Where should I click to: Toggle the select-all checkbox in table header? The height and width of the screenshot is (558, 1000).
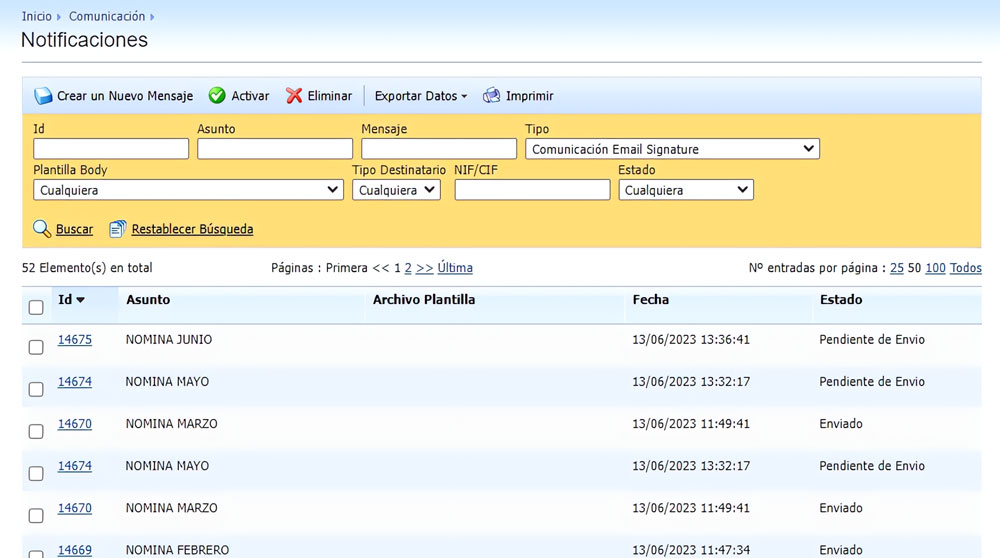coord(36,307)
